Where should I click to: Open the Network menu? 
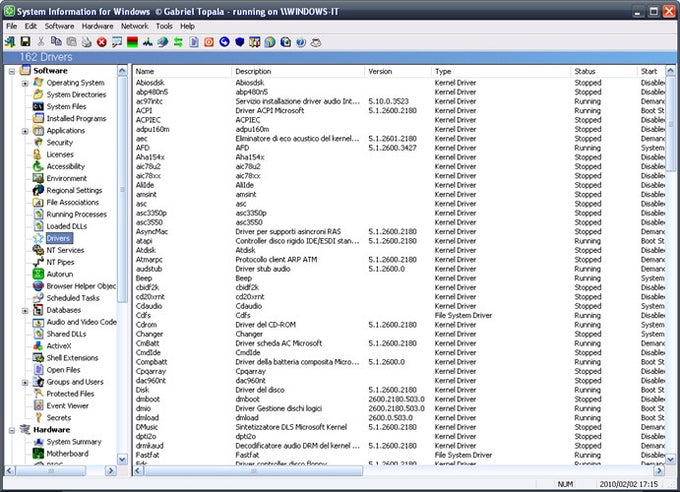tap(134, 26)
